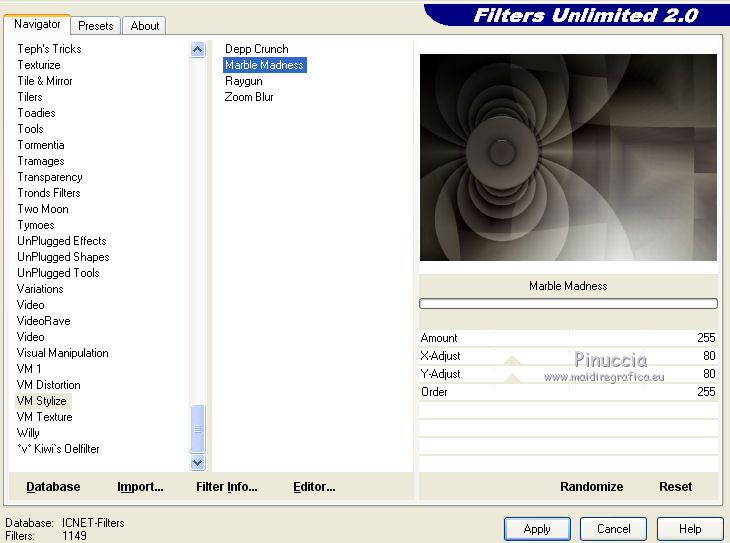This screenshot has width=730, height=543.
Task: Select the Marble Madness filter
Action: coord(264,65)
